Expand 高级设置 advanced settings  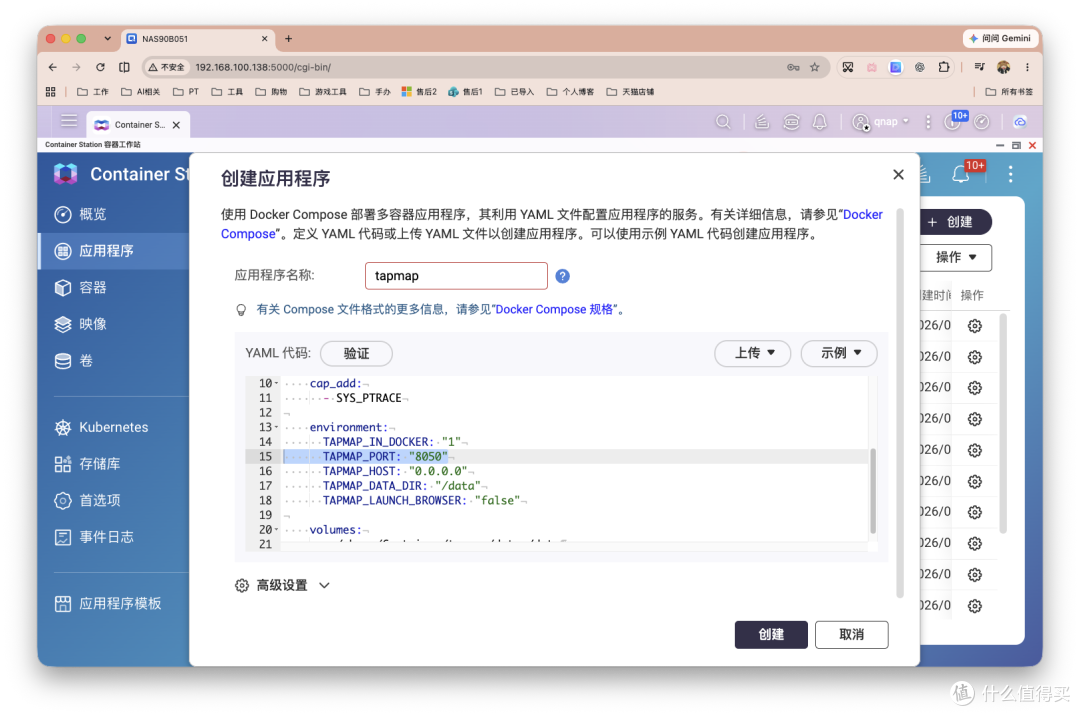282,585
